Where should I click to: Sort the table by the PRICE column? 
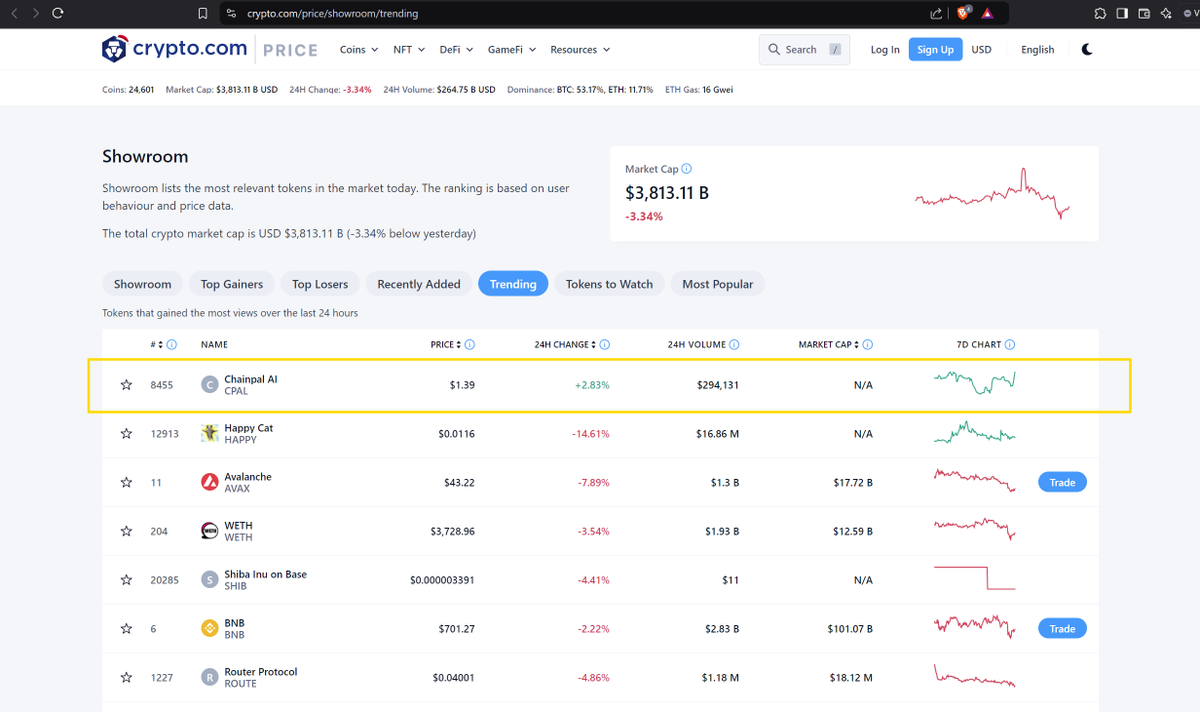pos(446,344)
